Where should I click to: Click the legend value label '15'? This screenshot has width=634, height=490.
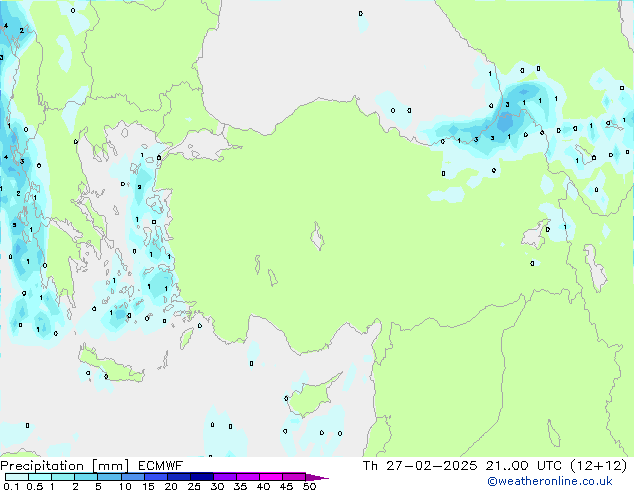(148, 486)
